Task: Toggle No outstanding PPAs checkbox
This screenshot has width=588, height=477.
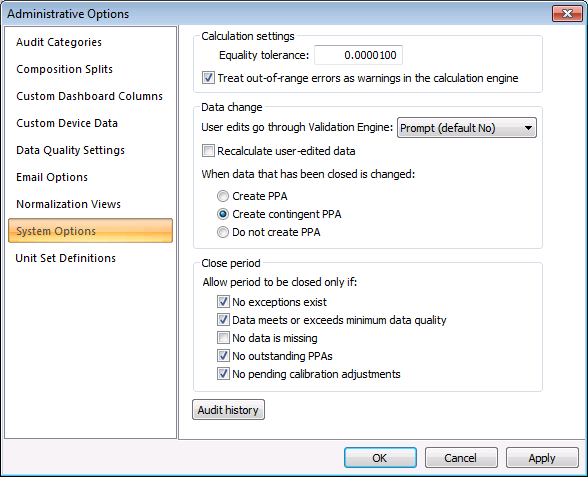Action: click(223, 356)
